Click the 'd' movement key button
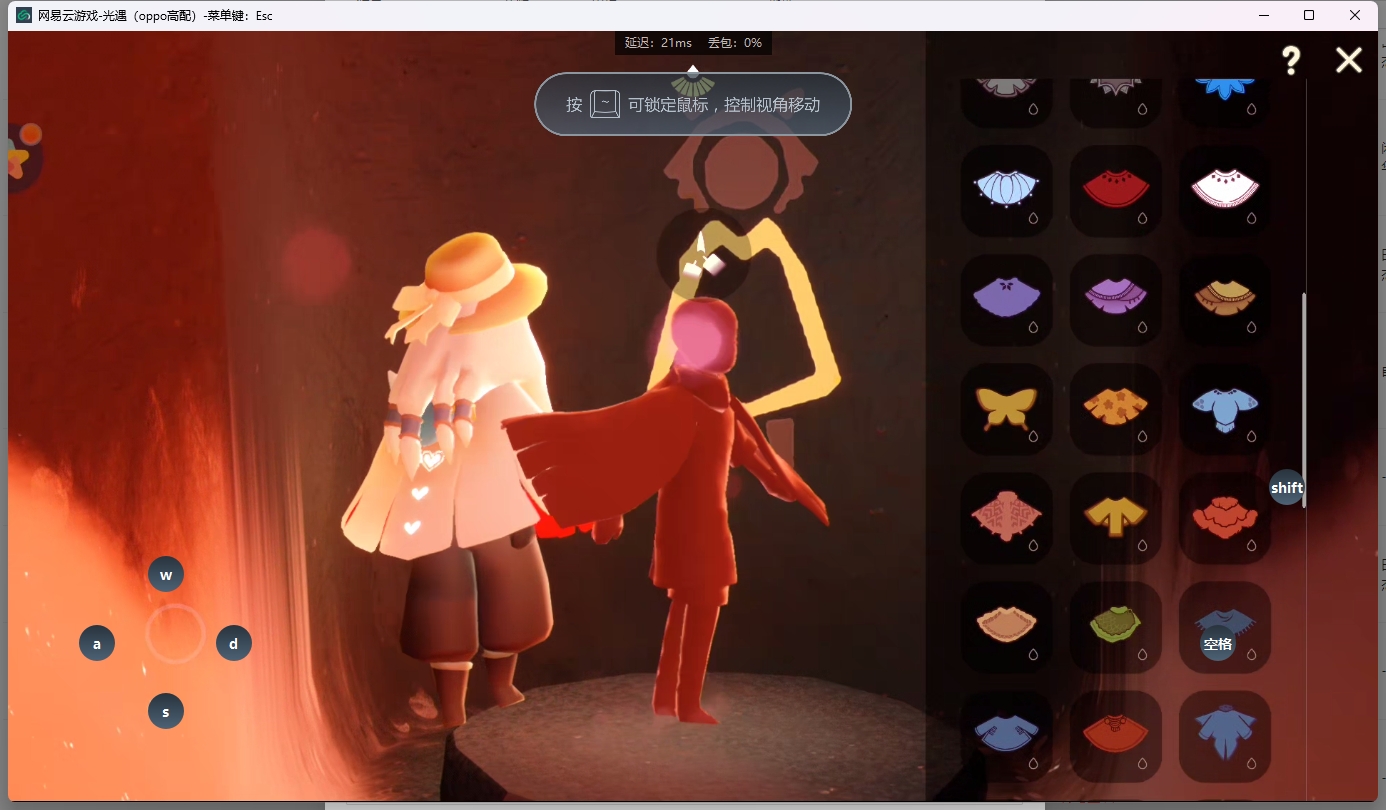 click(x=234, y=643)
